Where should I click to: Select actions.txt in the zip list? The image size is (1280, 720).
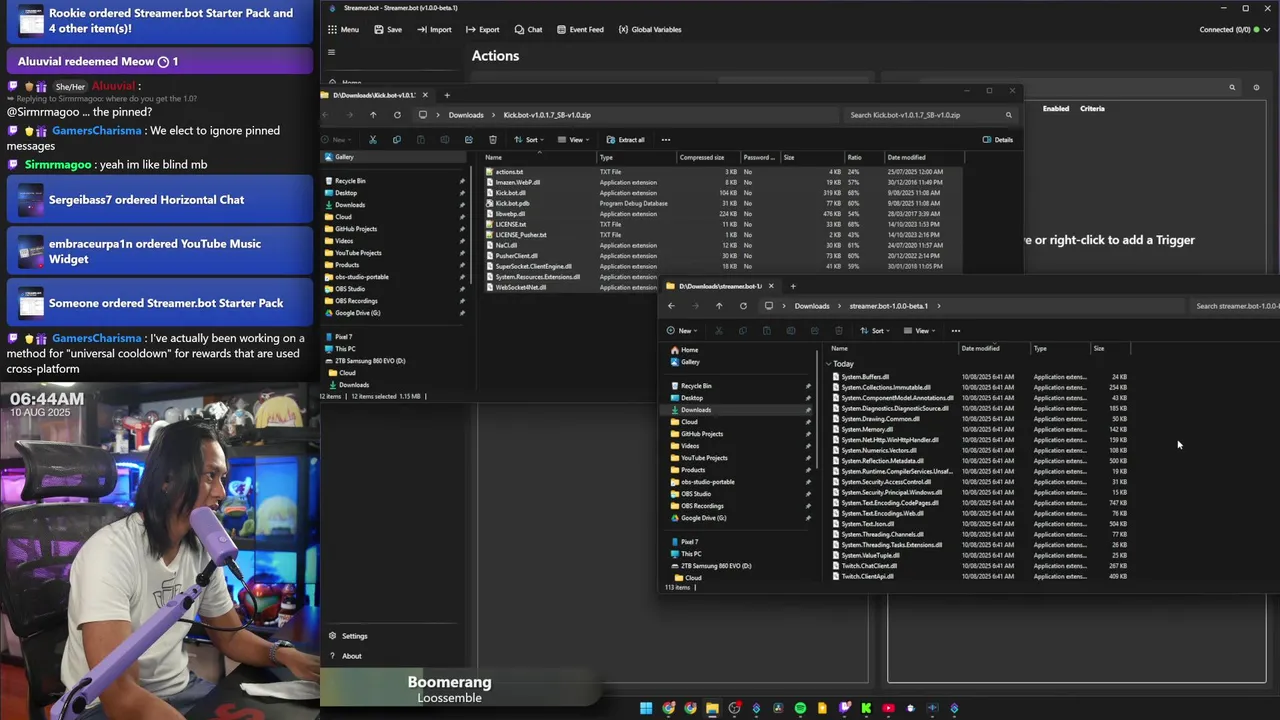point(509,172)
